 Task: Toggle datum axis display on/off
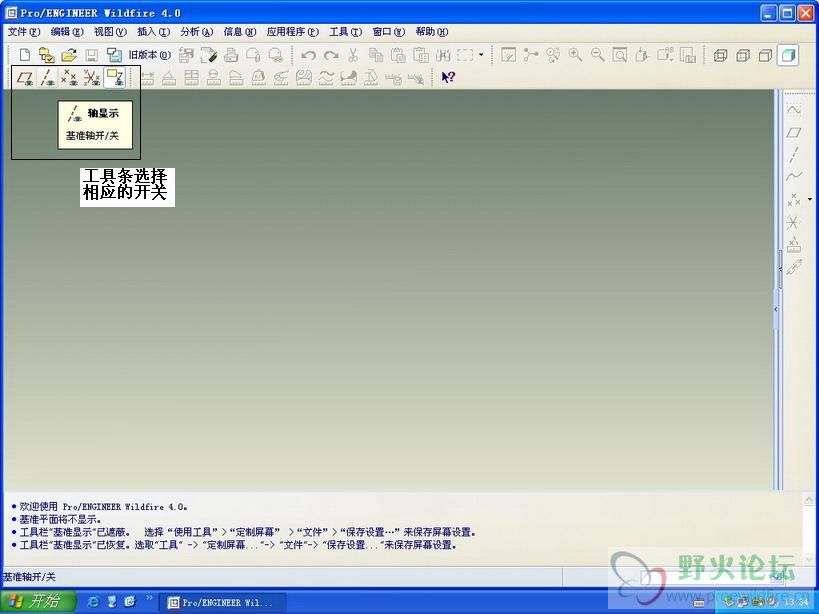point(47,77)
